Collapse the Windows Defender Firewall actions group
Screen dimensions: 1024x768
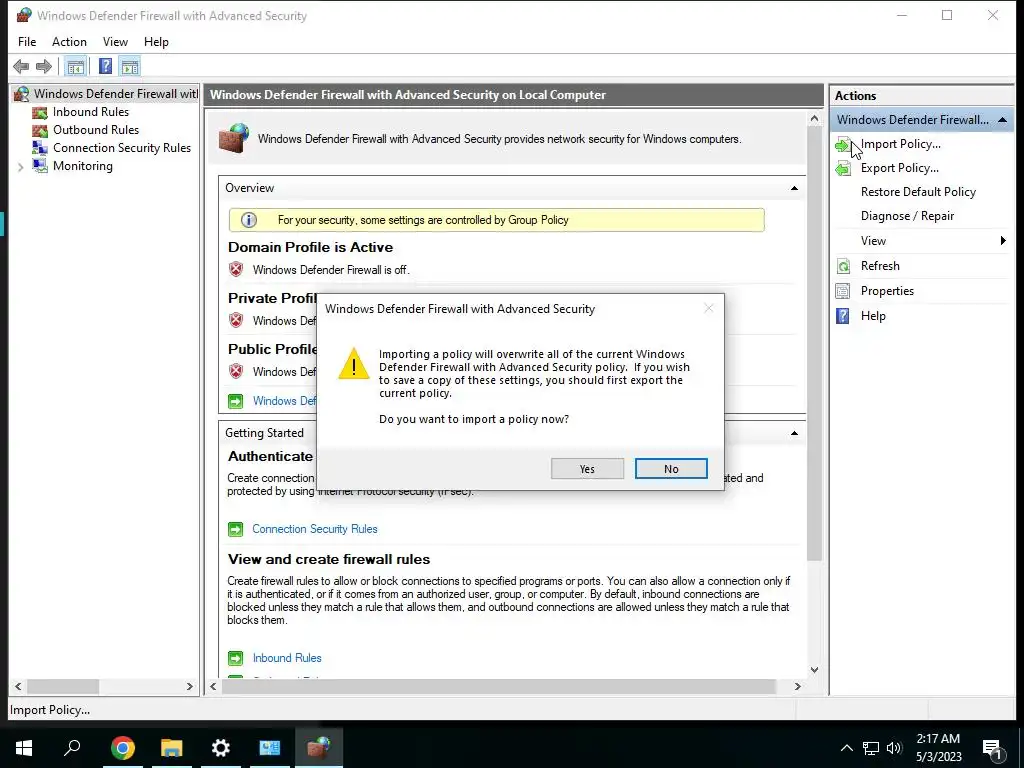point(1002,120)
